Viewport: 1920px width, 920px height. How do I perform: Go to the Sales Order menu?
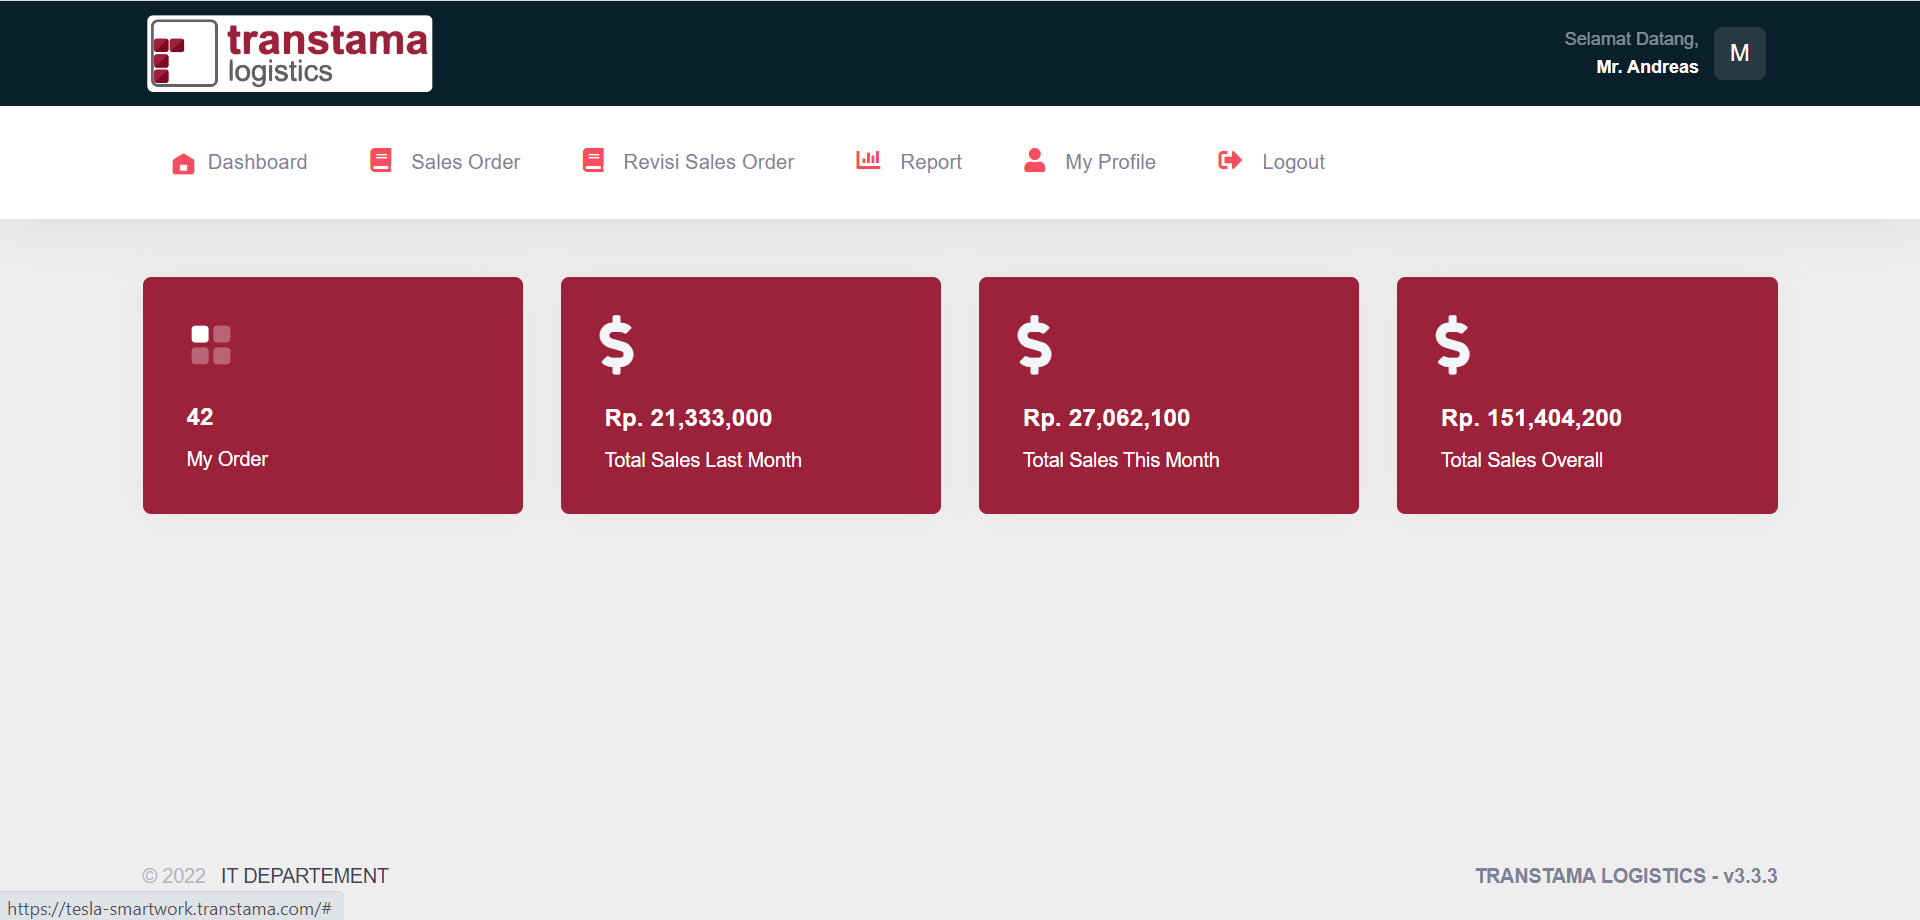(445, 162)
